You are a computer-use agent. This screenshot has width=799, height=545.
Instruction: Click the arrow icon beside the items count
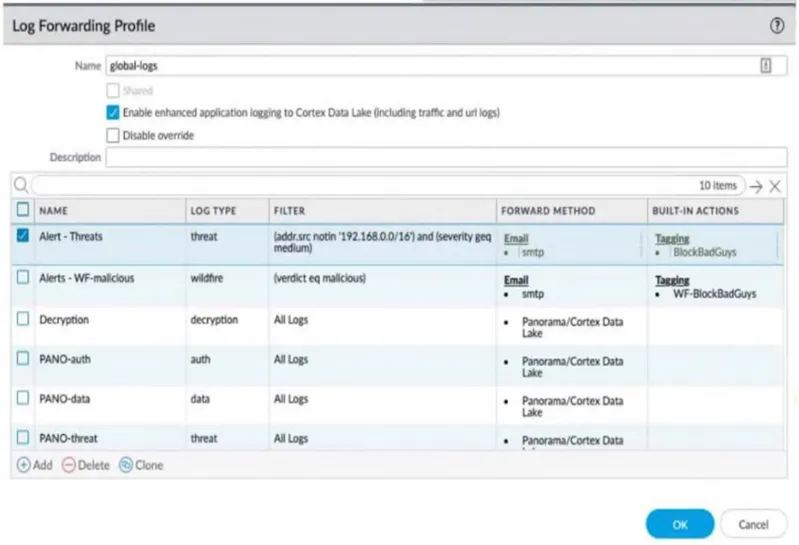coord(756,186)
